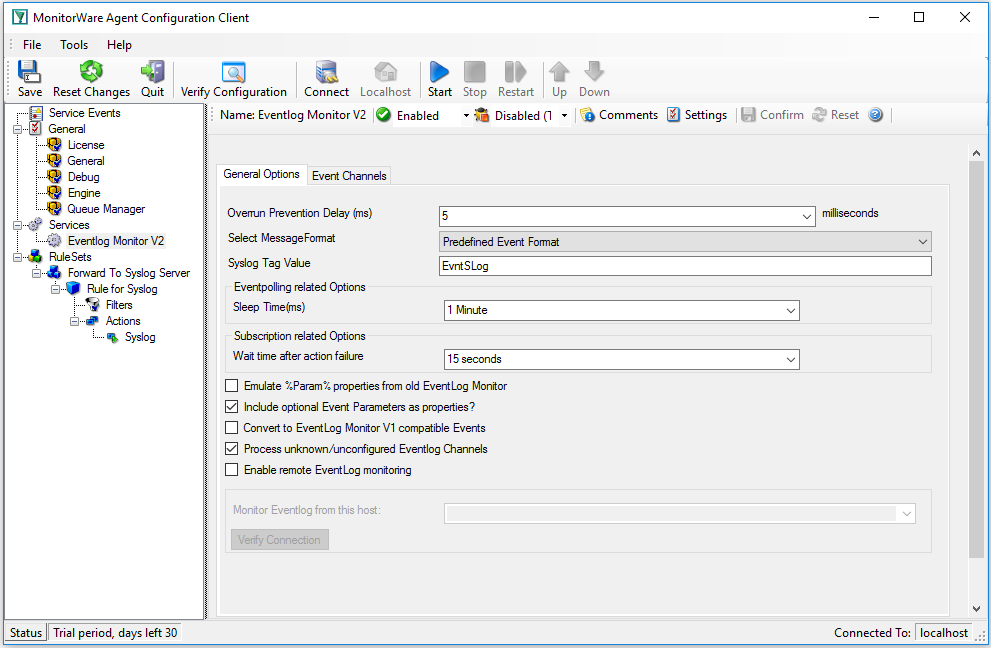Click the help question mark icon
Screen dimensions: 991x648
point(876,115)
